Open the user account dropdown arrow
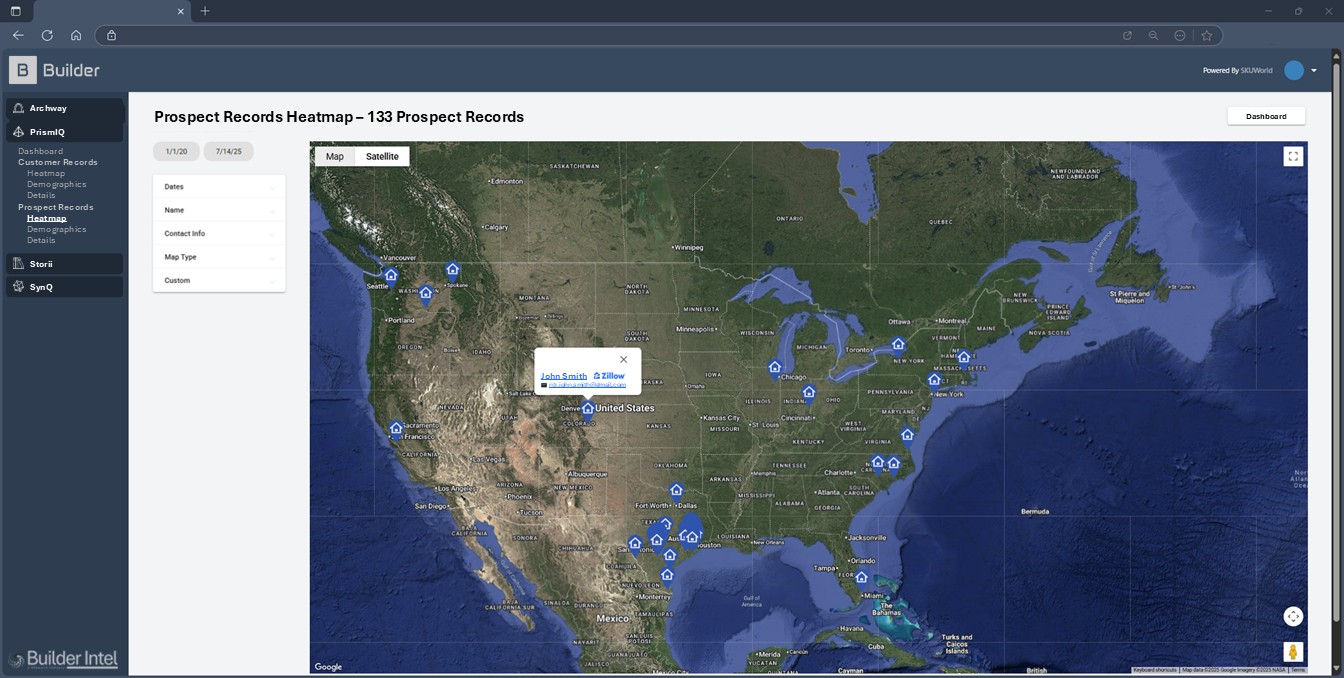This screenshot has width=1344, height=678. click(x=1314, y=71)
